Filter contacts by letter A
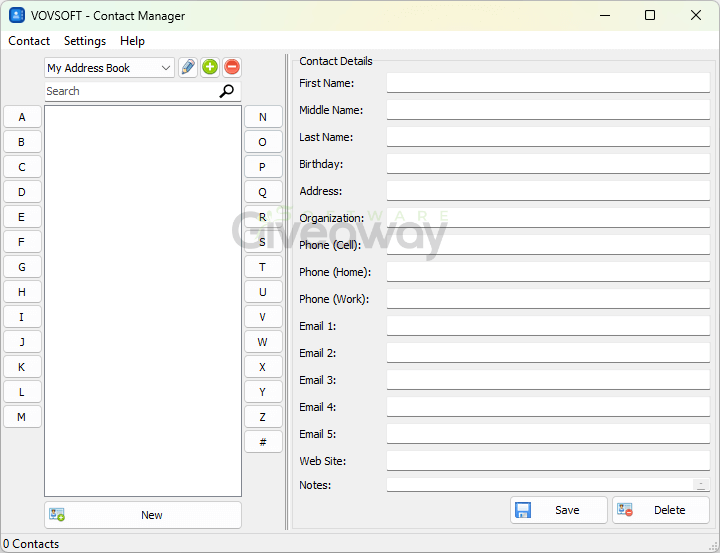Image resolution: width=720 pixels, height=553 pixels. [x=22, y=117]
